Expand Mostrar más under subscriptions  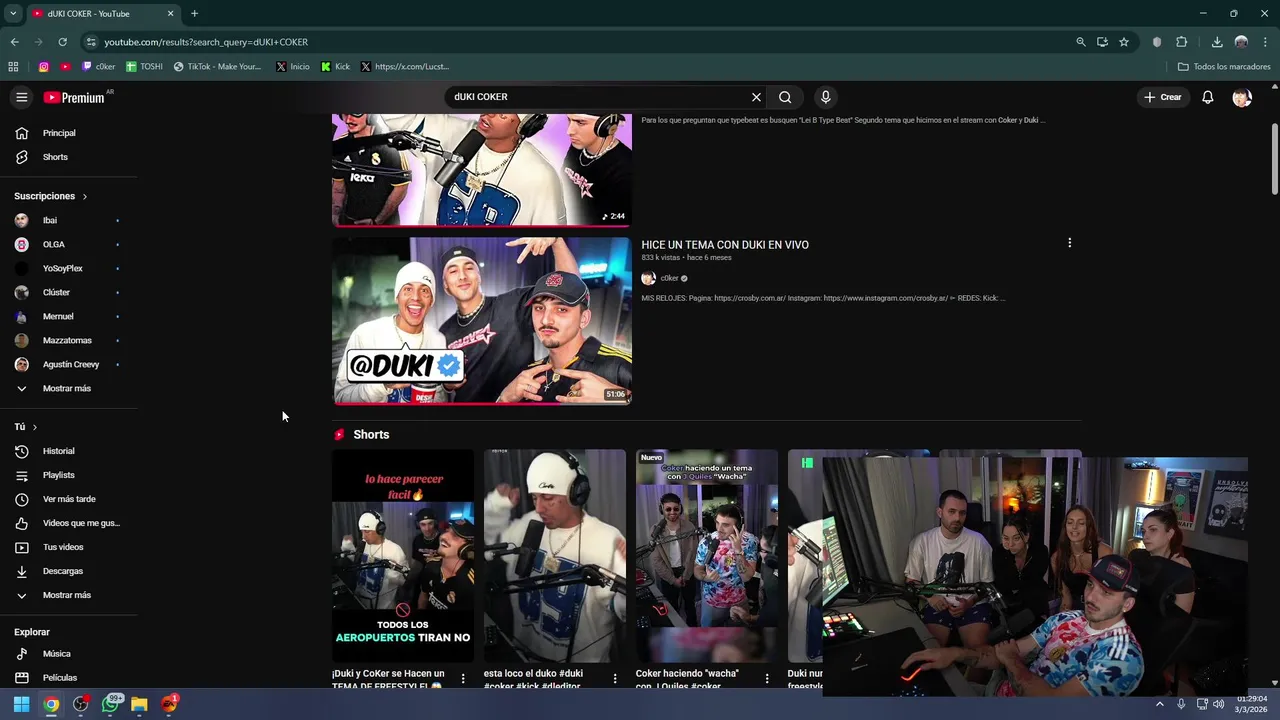click(68, 388)
